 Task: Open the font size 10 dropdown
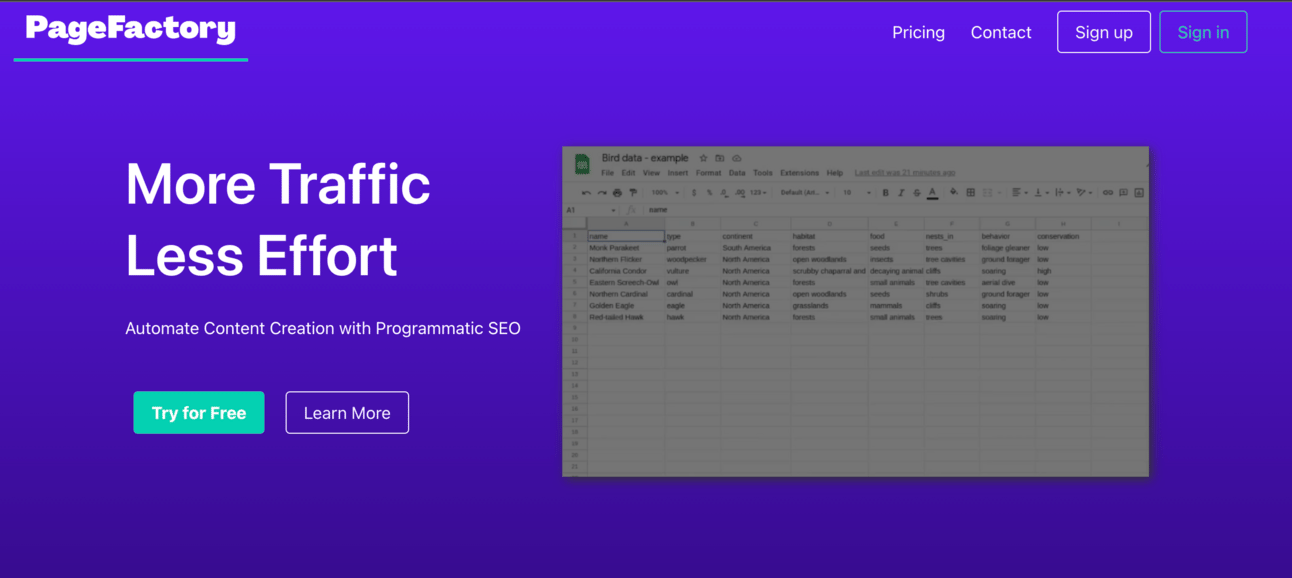856,193
